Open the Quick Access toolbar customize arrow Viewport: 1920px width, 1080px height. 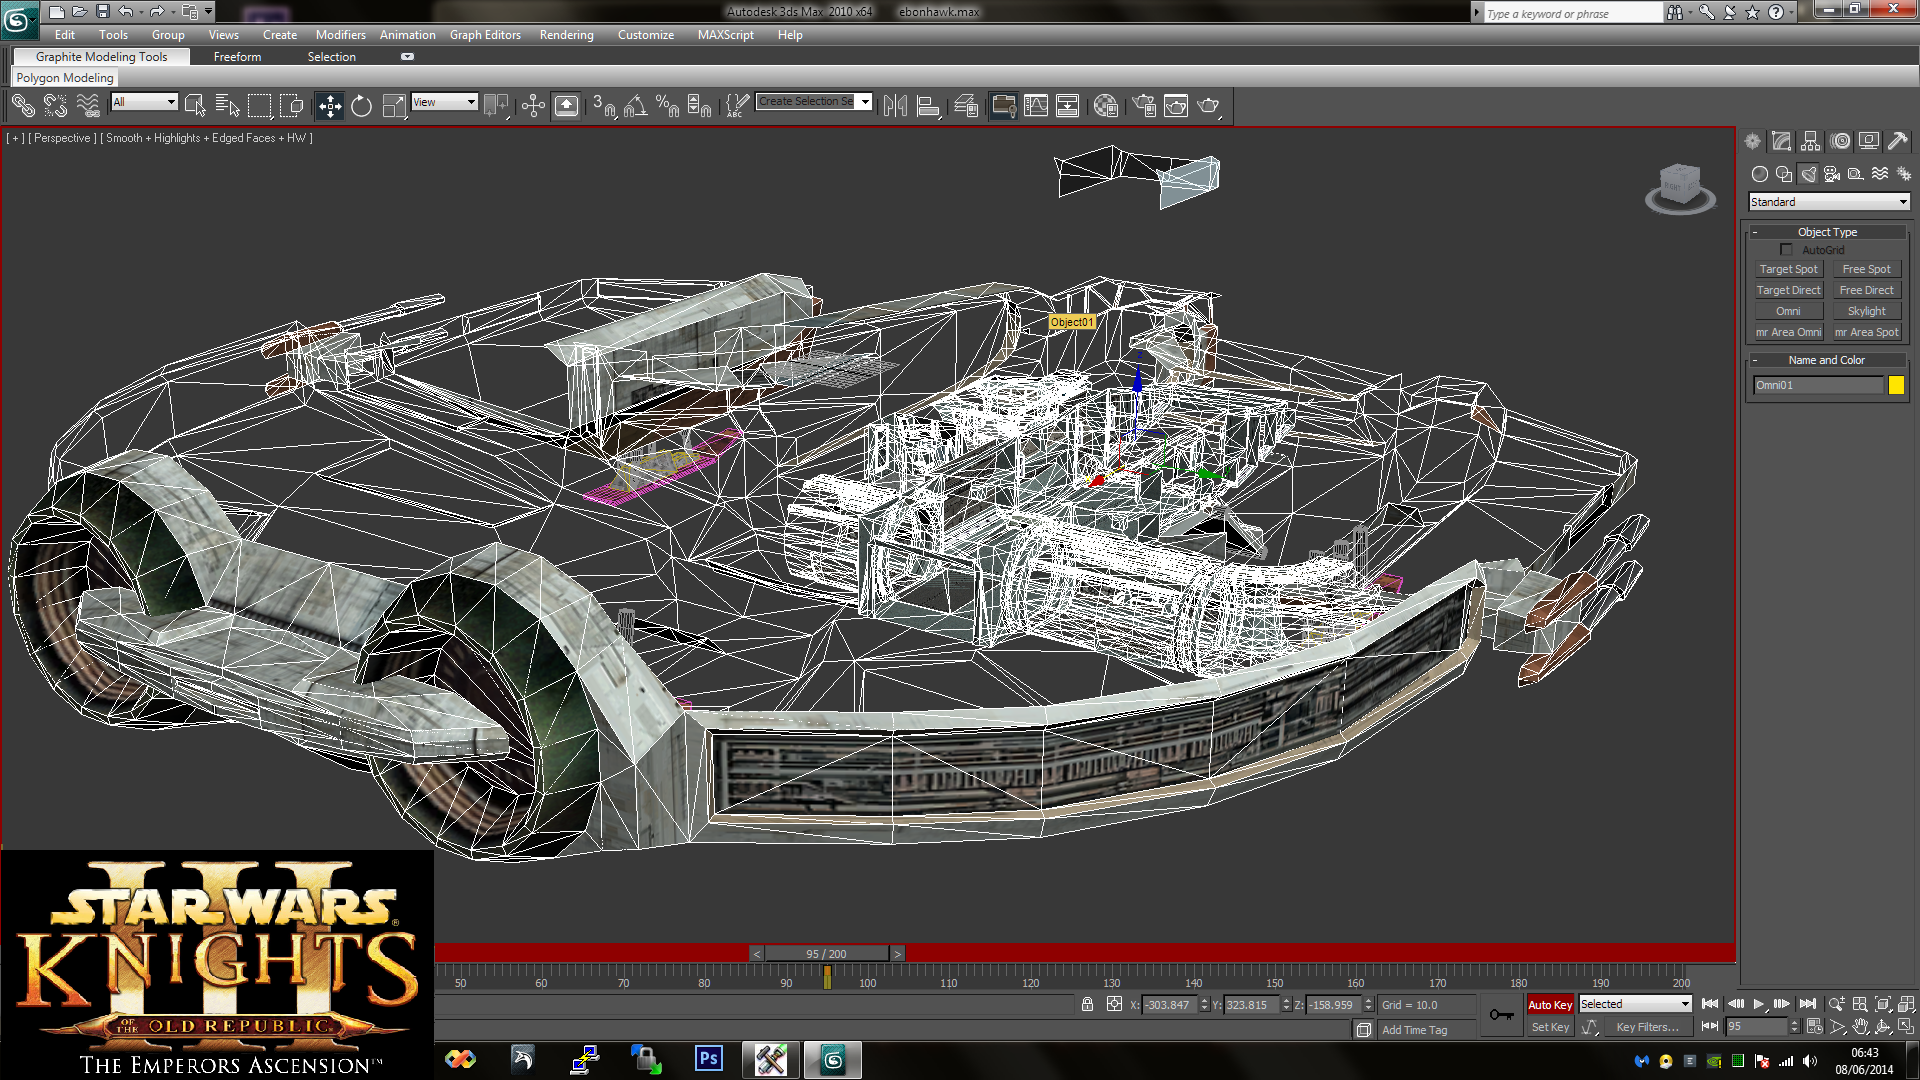[x=208, y=12]
